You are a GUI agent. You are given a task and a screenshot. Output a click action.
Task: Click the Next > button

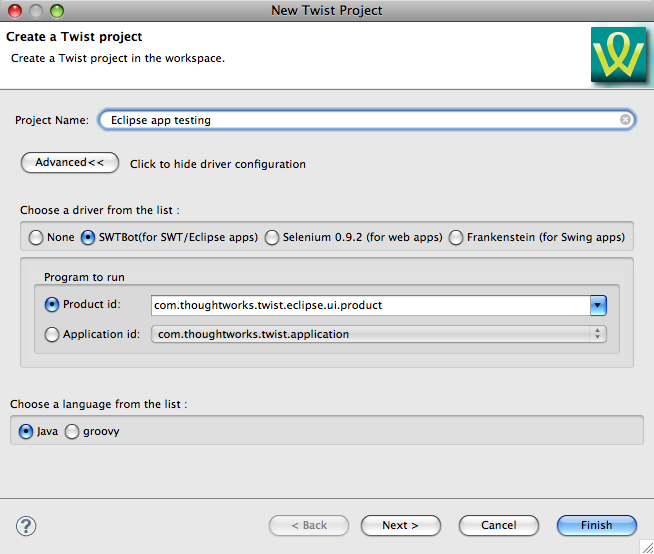400,525
